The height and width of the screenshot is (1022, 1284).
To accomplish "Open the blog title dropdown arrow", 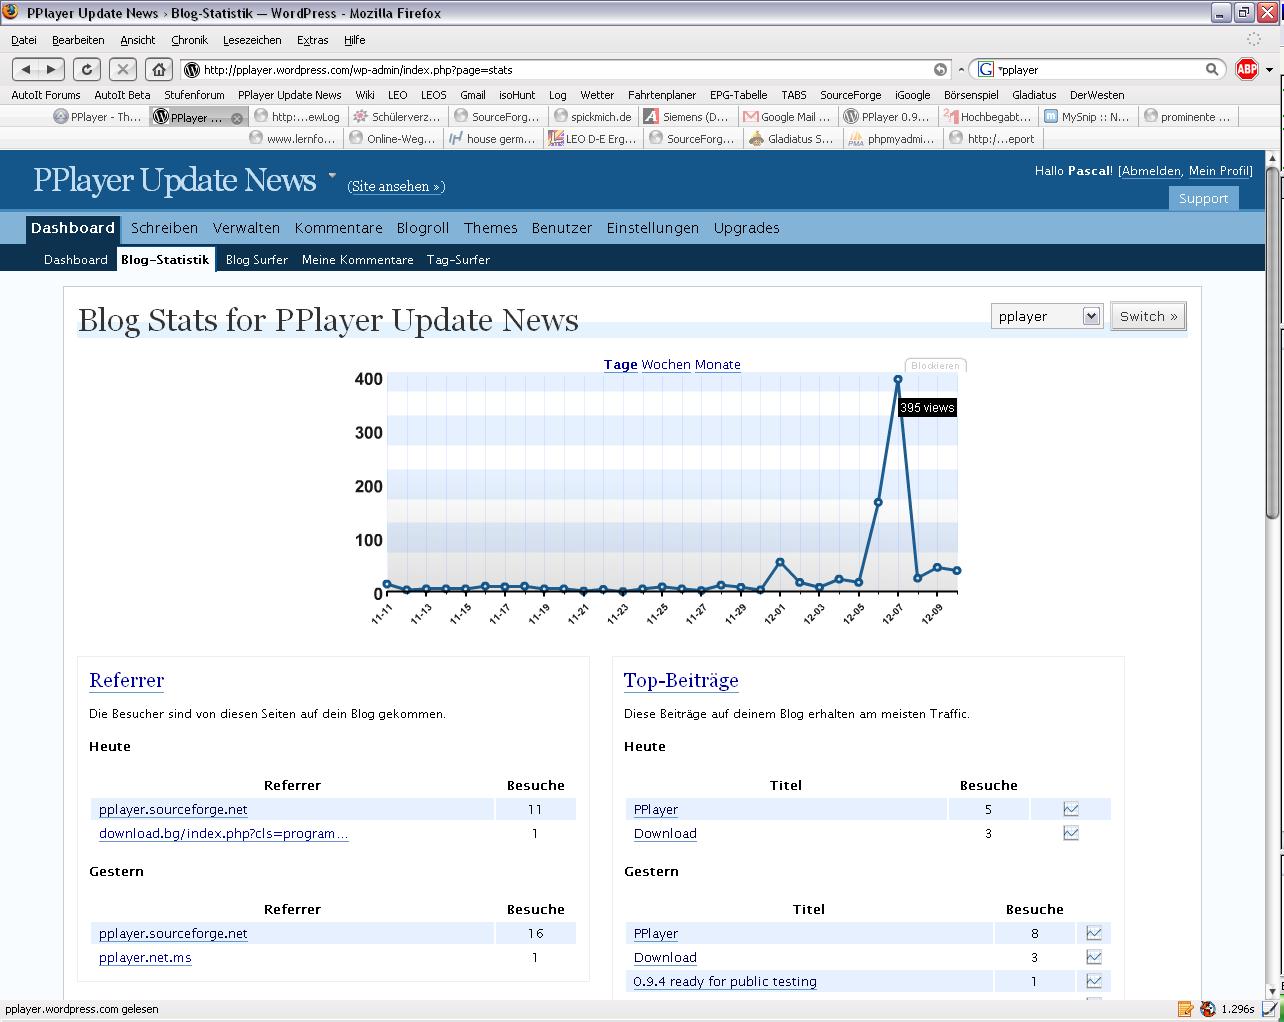I will point(332,176).
